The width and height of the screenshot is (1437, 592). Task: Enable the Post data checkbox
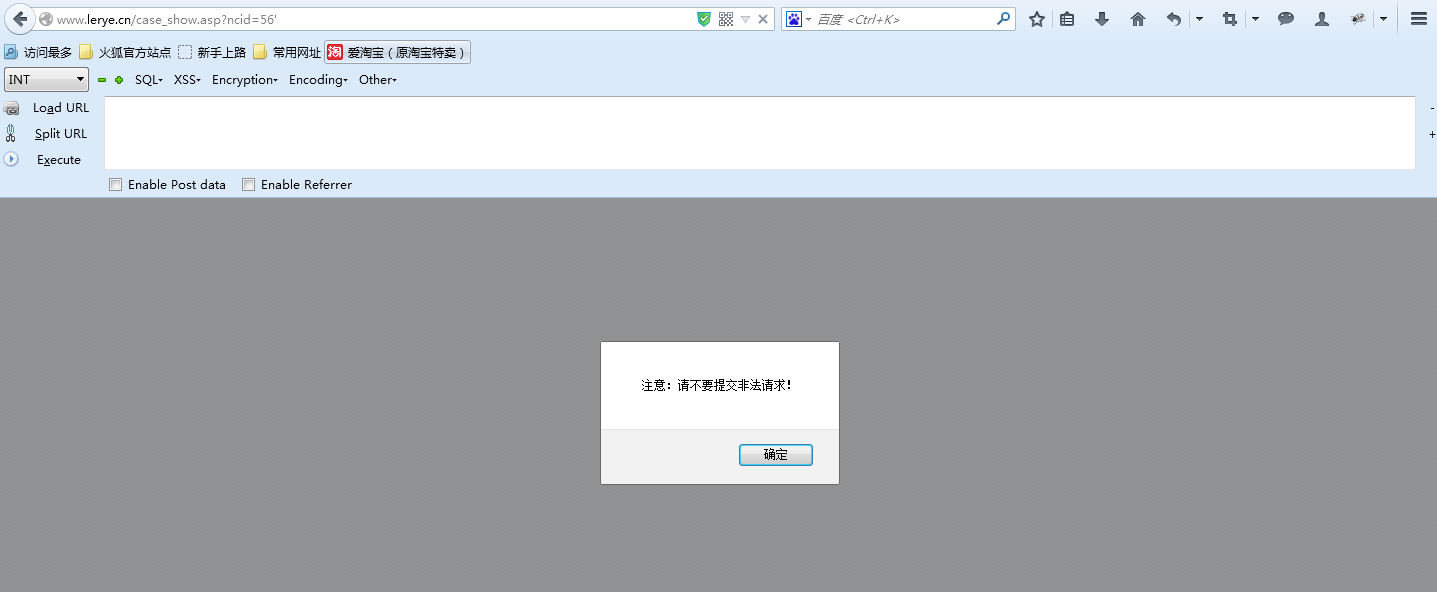coord(116,185)
